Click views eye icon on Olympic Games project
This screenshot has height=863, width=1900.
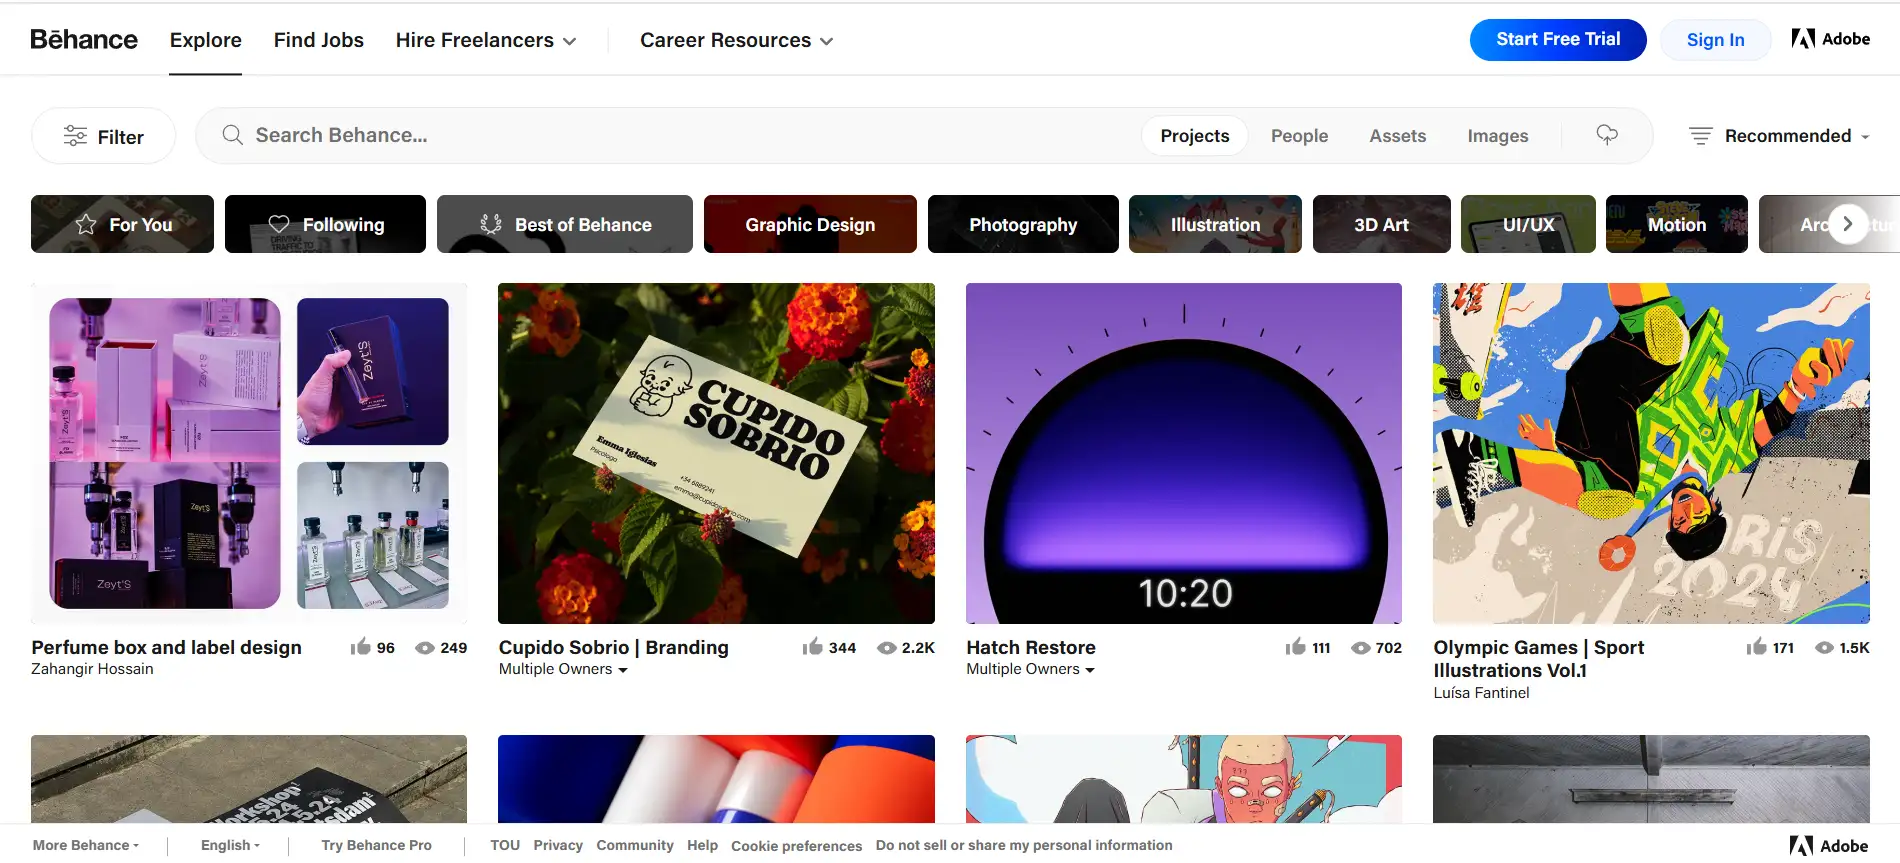click(1824, 648)
